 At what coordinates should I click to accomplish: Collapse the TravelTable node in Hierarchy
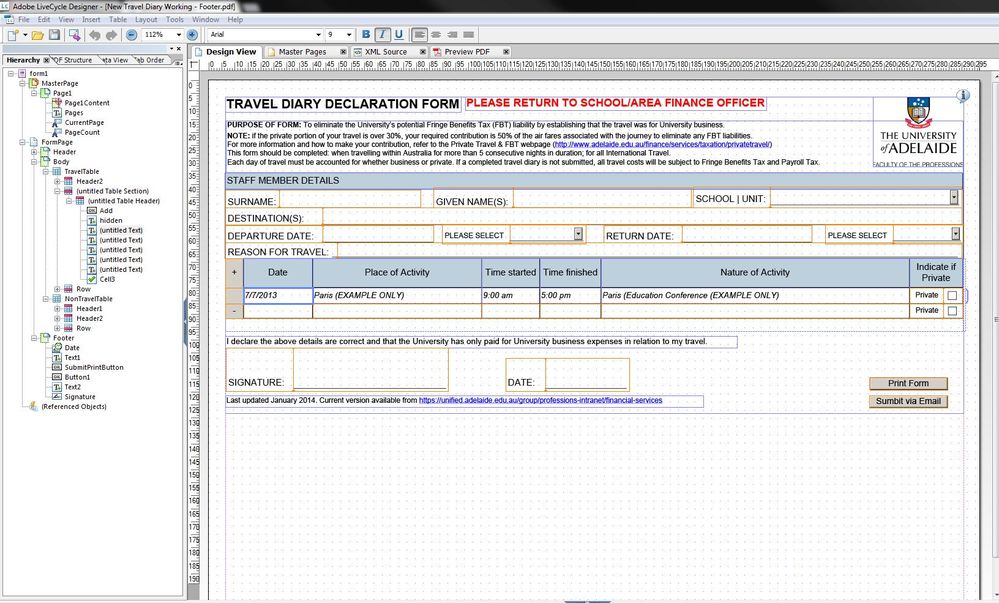point(46,171)
